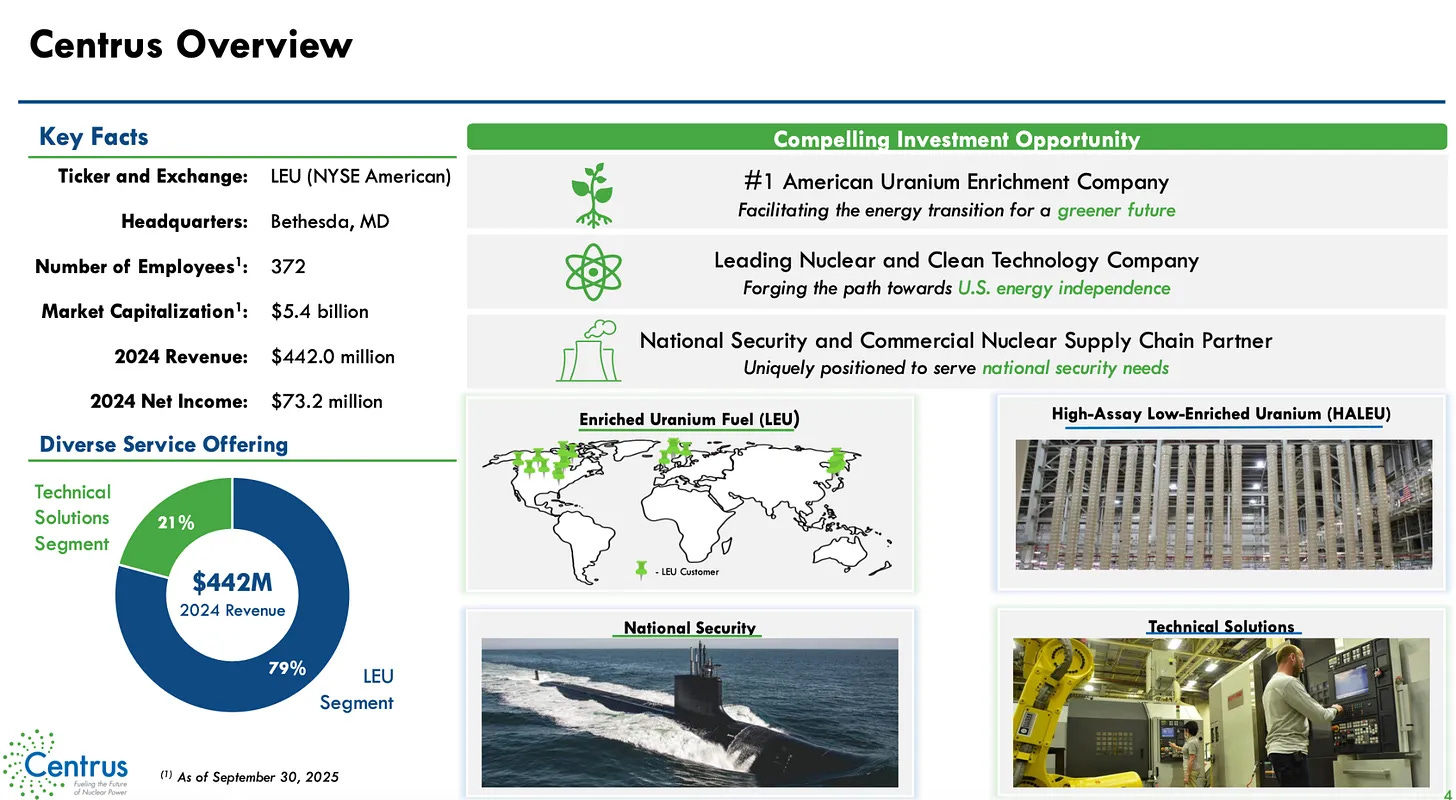
Task: Click the $73.2 million net income value
Action: pyautogui.click(x=327, y=401)
